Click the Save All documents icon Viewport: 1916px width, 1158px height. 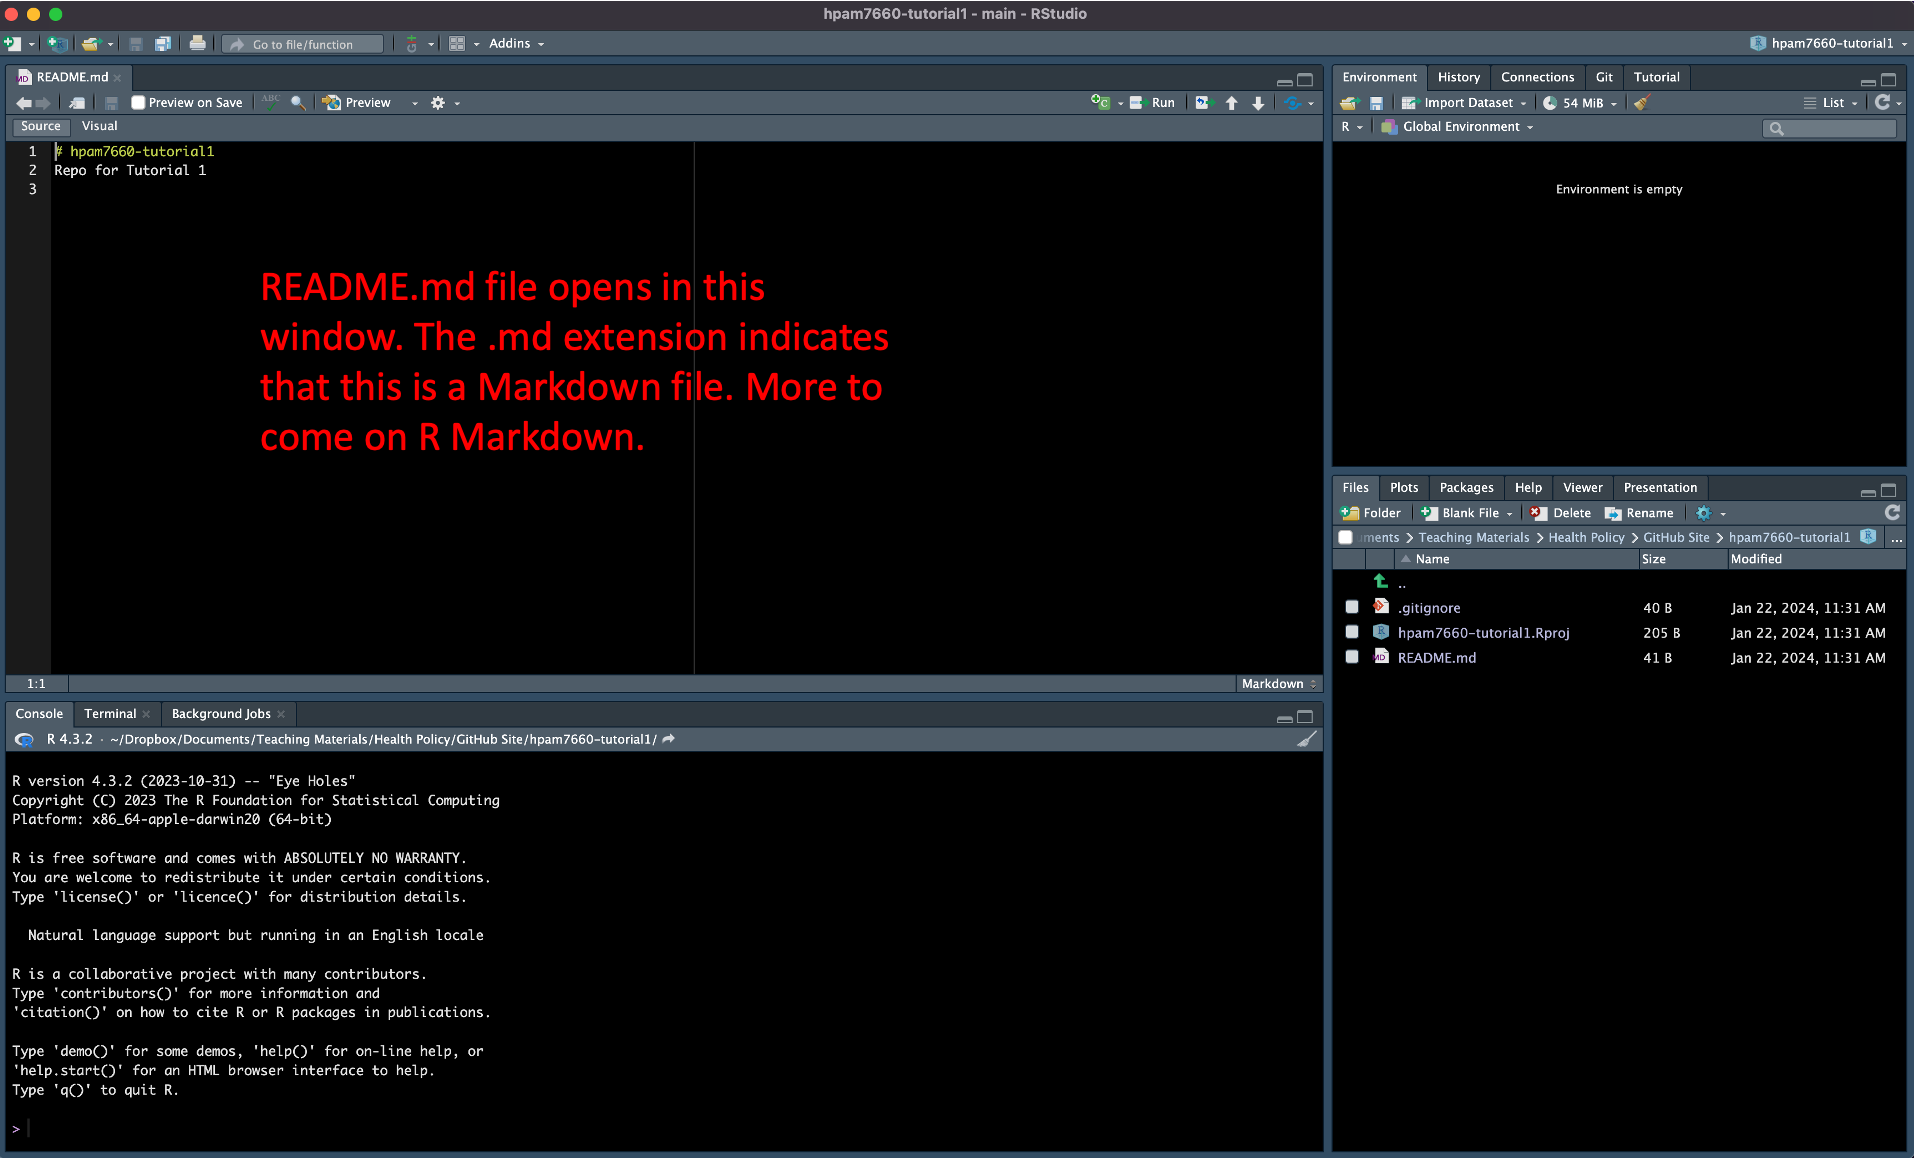pyautogui.click(x=163, y=44)
